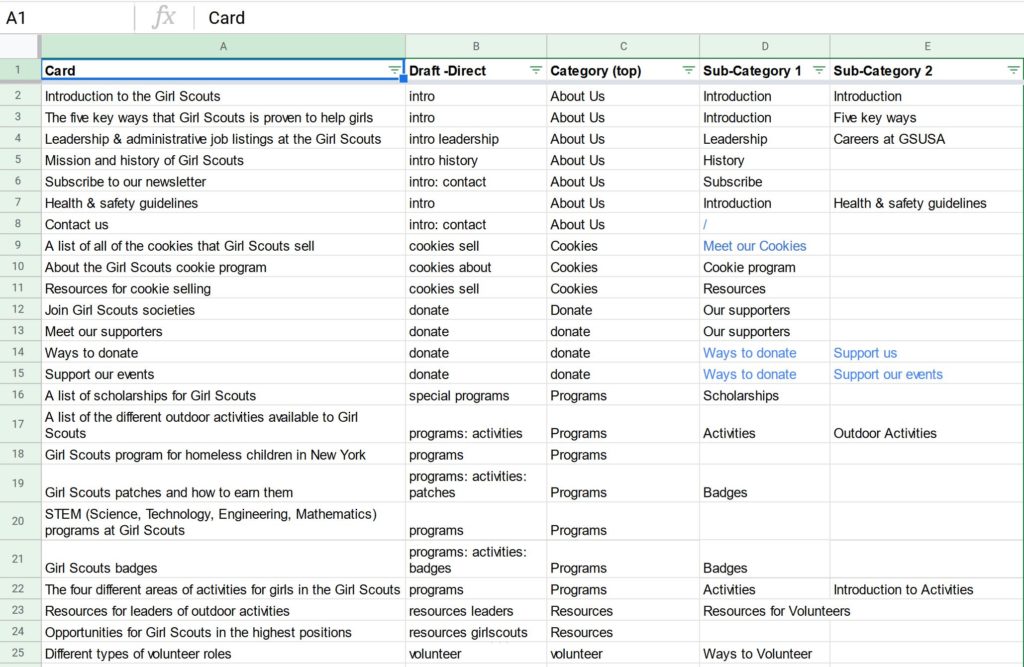The height and width of the screenshot is (667, 1024).
Task: Open the Ways to donate link in row 15
Action: [750, 375]
